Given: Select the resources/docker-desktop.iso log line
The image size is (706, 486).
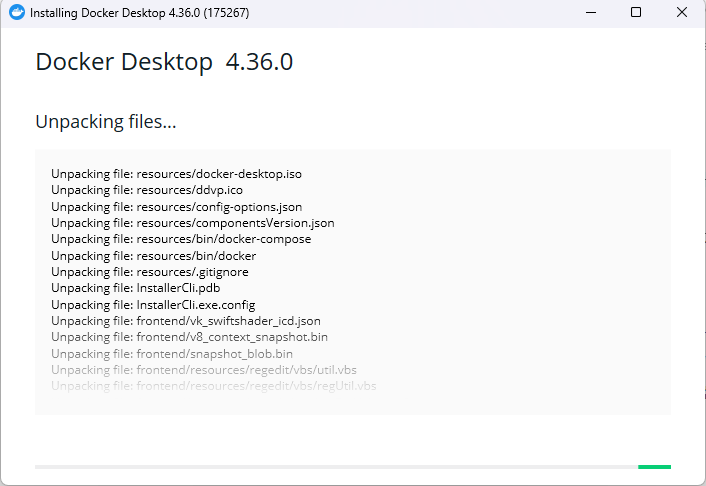Looking at the screenshot, I should click(x=176, y=174).
